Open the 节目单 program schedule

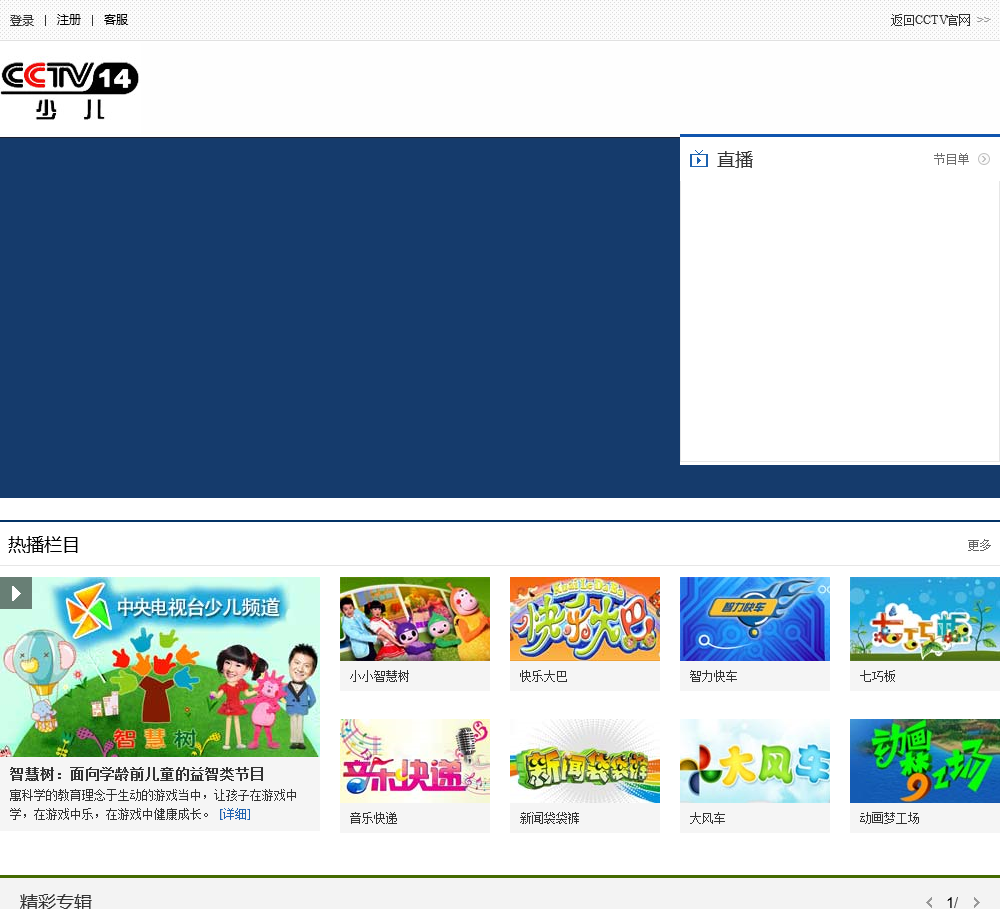pyautogui.click(x=951, y=159)
